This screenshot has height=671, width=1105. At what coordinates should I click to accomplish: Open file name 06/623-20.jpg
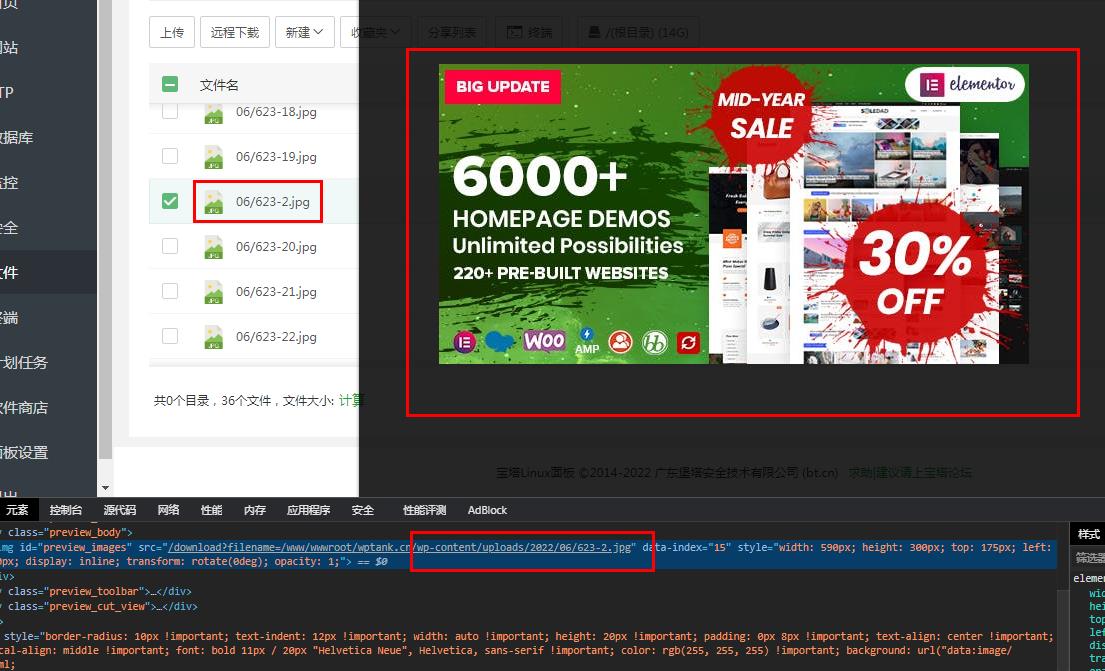(276, 247)
